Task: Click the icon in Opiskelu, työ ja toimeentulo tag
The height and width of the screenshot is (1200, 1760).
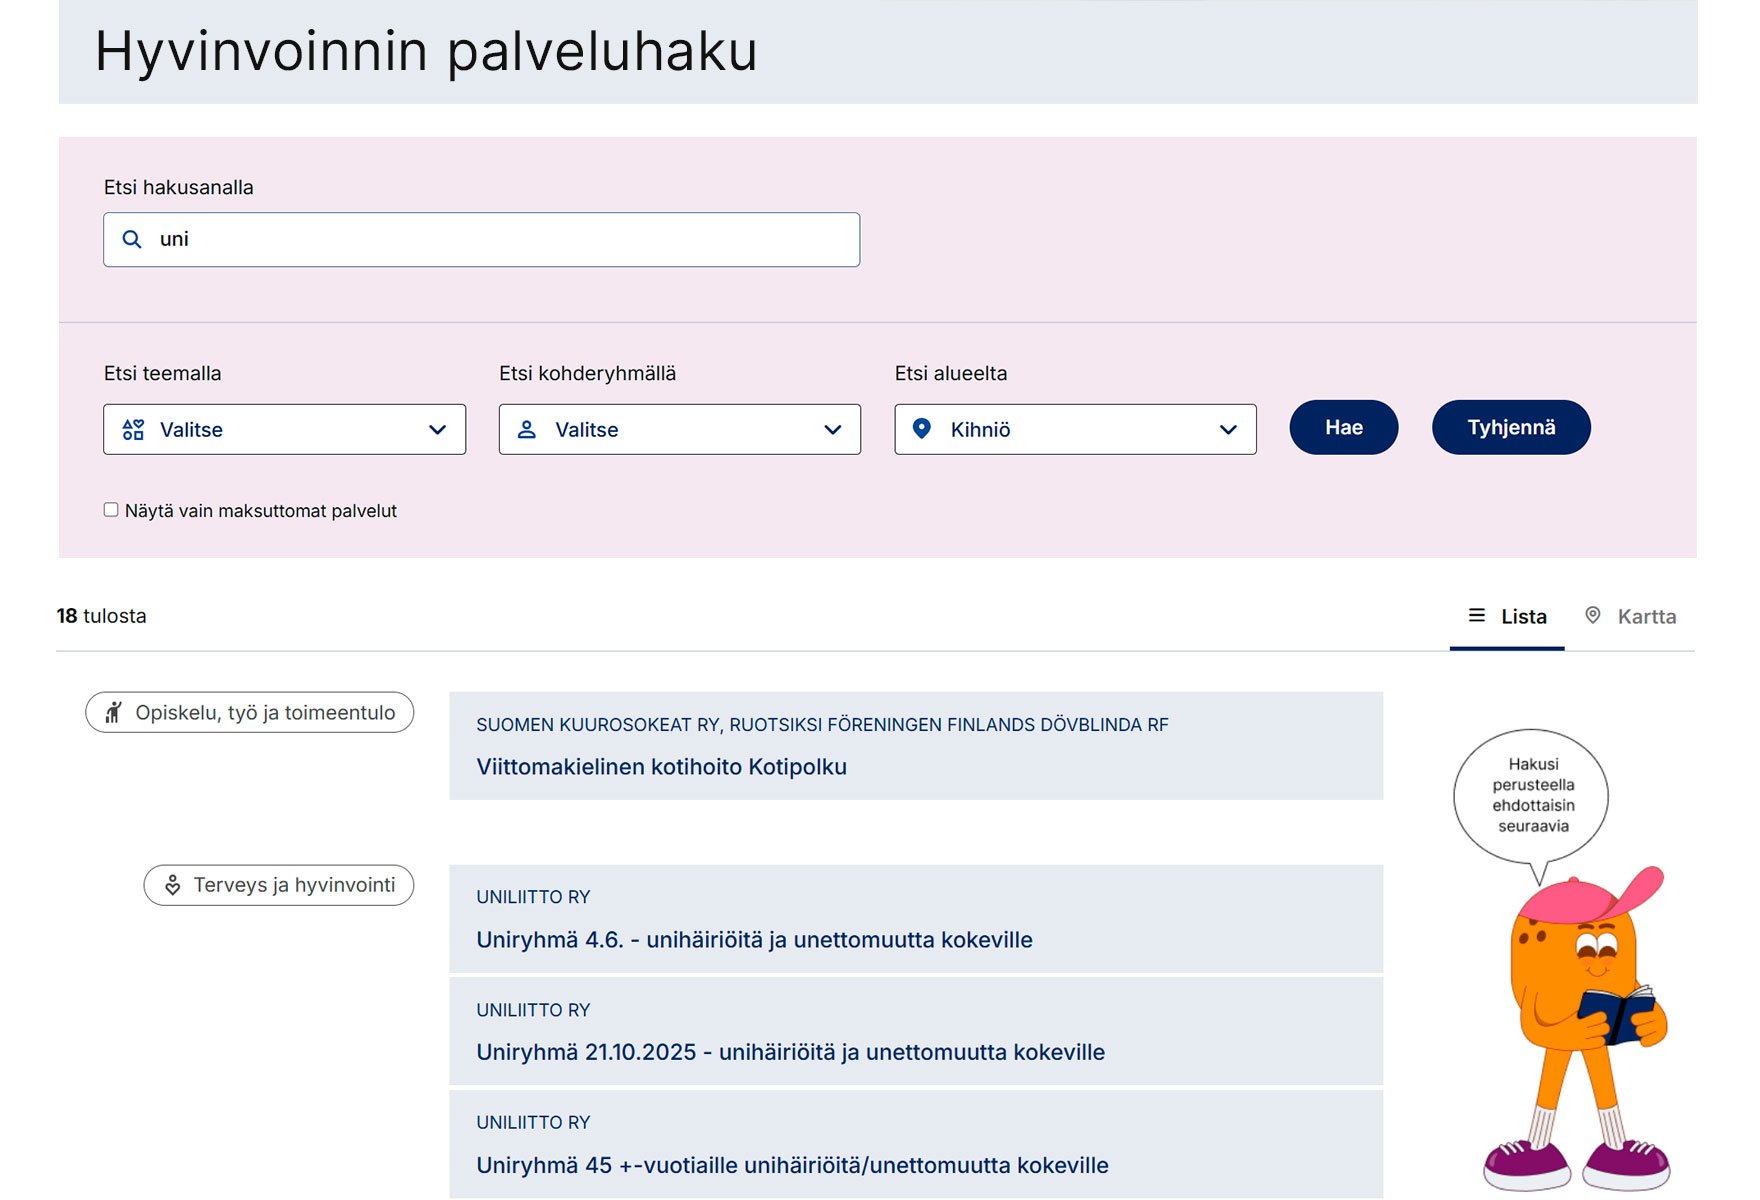Action: (x=114, y=713)
